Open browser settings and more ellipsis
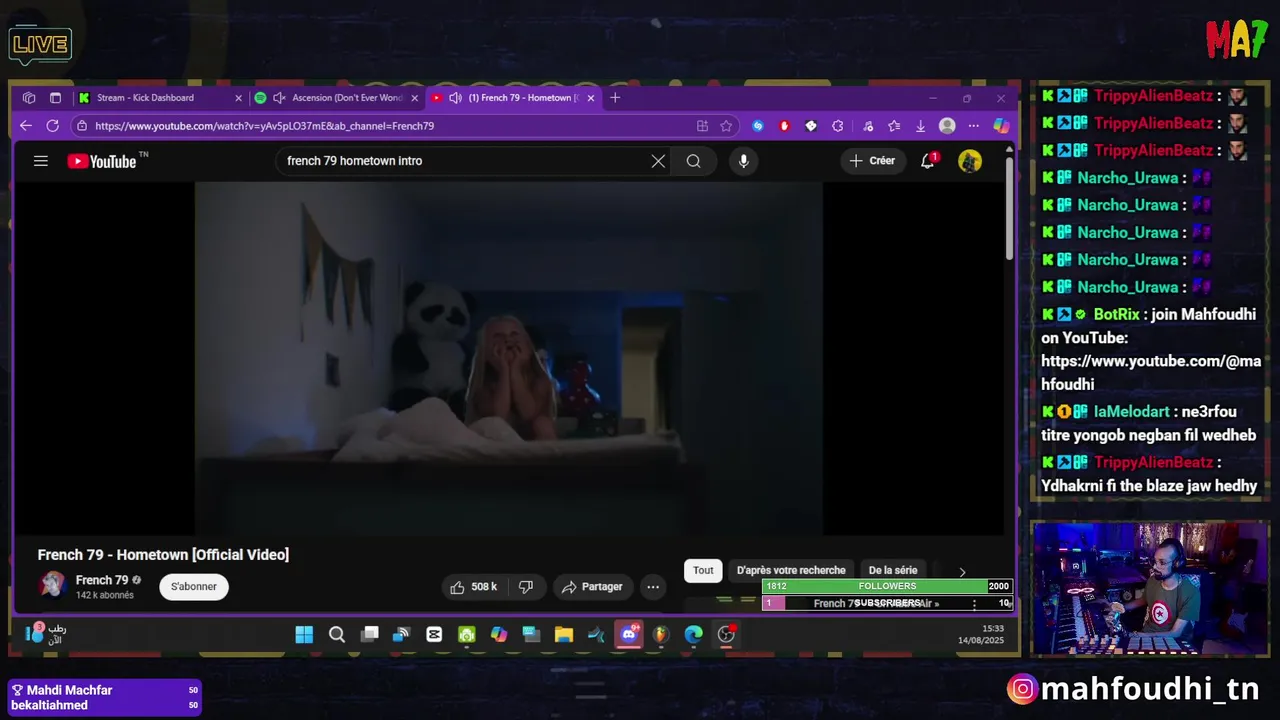The image size is (1280, 720). [973, 126]
